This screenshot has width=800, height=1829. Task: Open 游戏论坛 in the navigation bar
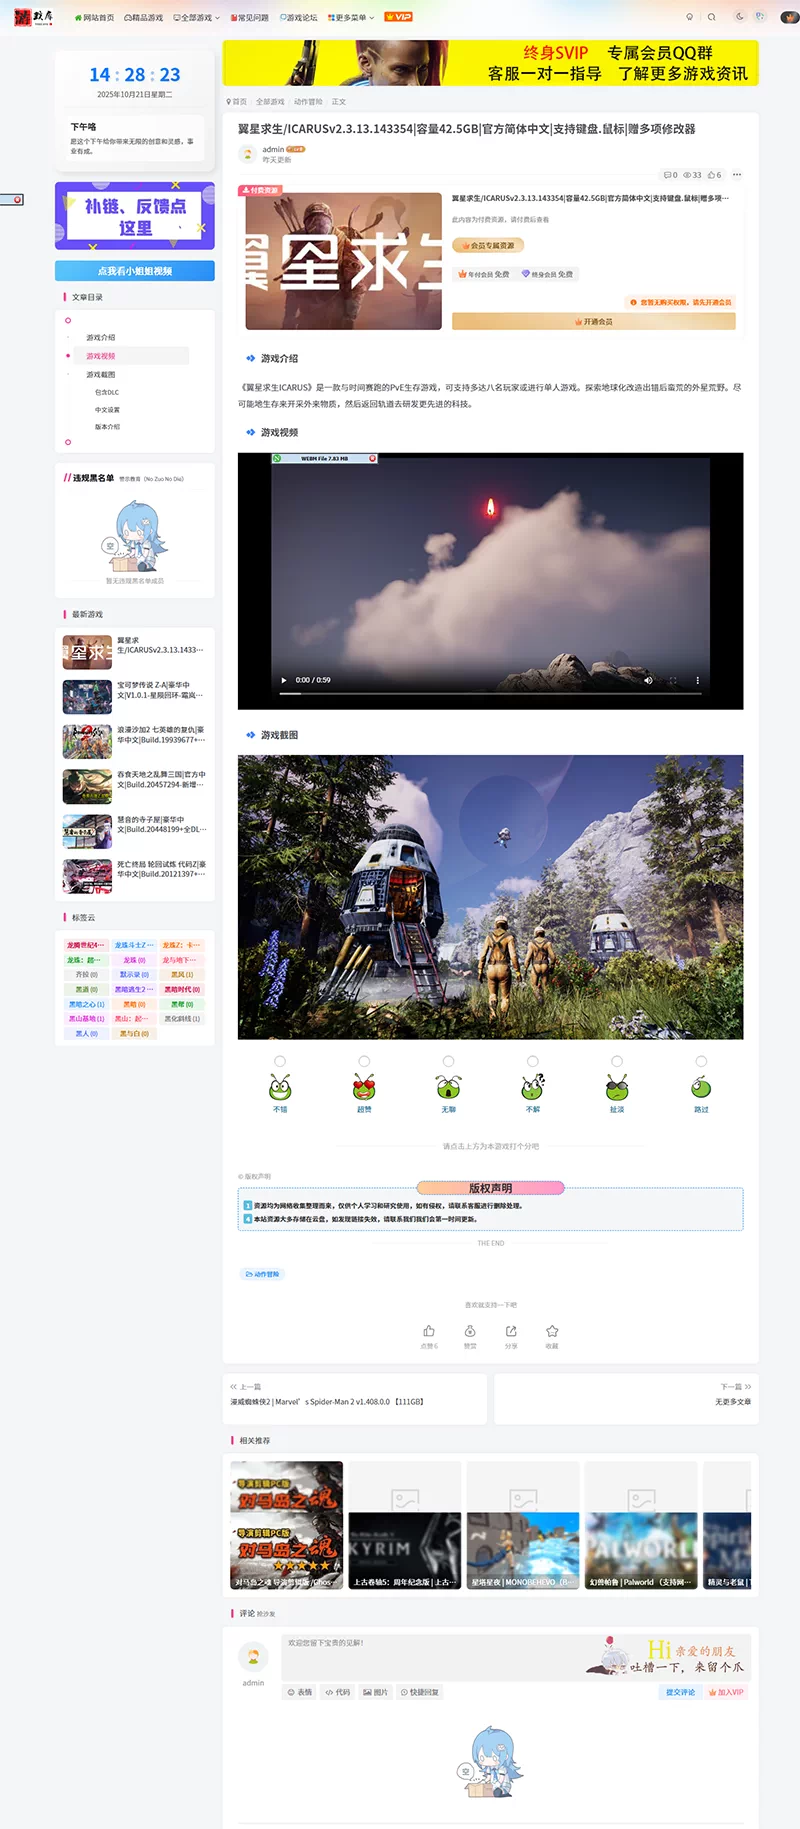pos(299,17)
